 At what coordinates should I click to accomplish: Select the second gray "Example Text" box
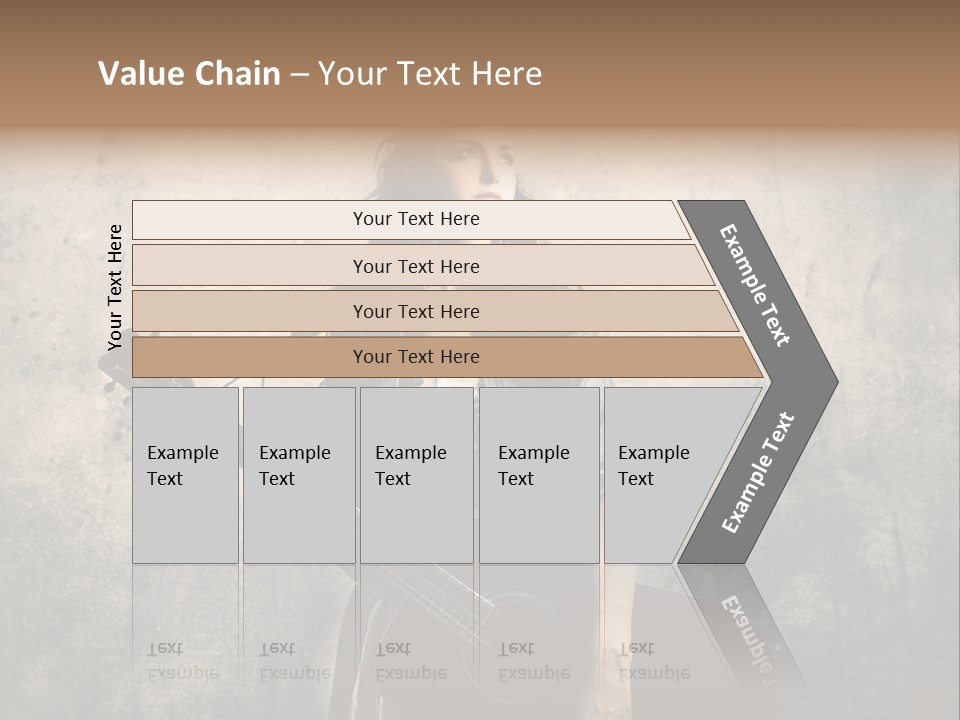(x=298, y=475)
